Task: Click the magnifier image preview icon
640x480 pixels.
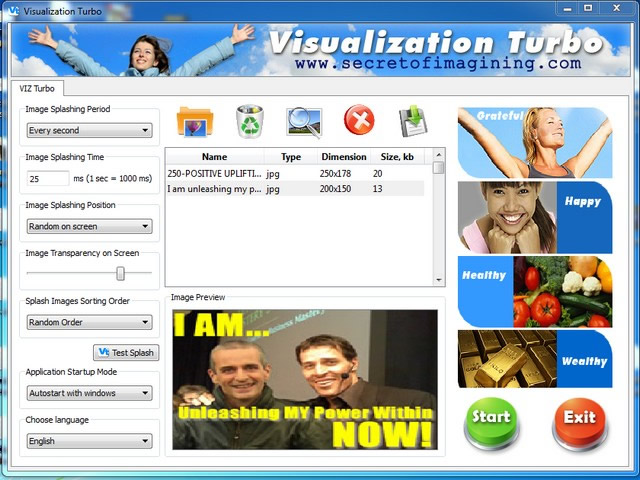Action: (304, 122)
